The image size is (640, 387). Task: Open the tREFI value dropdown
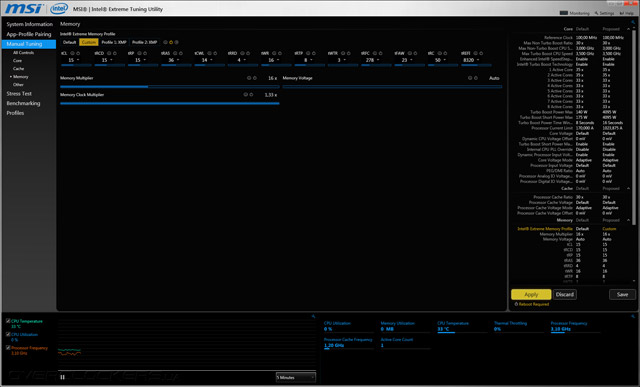pos(478,60)
